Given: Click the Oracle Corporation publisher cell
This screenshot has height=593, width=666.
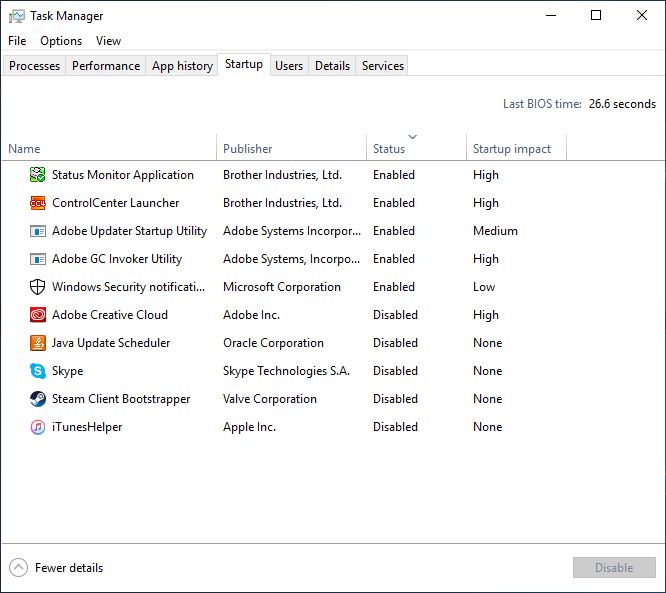Looking at the screenshot, I should click(274, 343).
